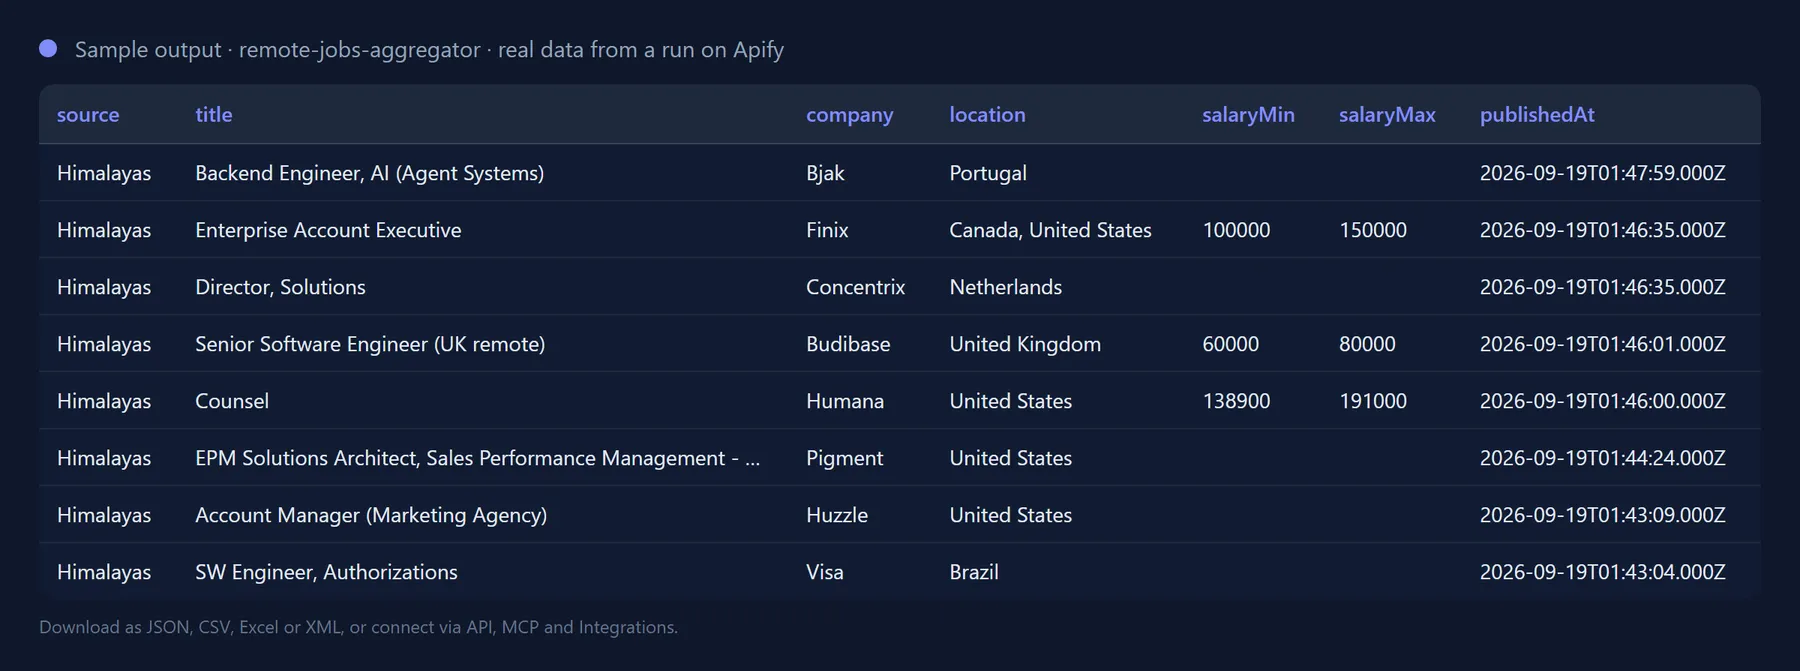The height and width of the screenshot is (671, 1800).
Task: Click the salaryMax value "80000"
Action: click(1367, 344)
